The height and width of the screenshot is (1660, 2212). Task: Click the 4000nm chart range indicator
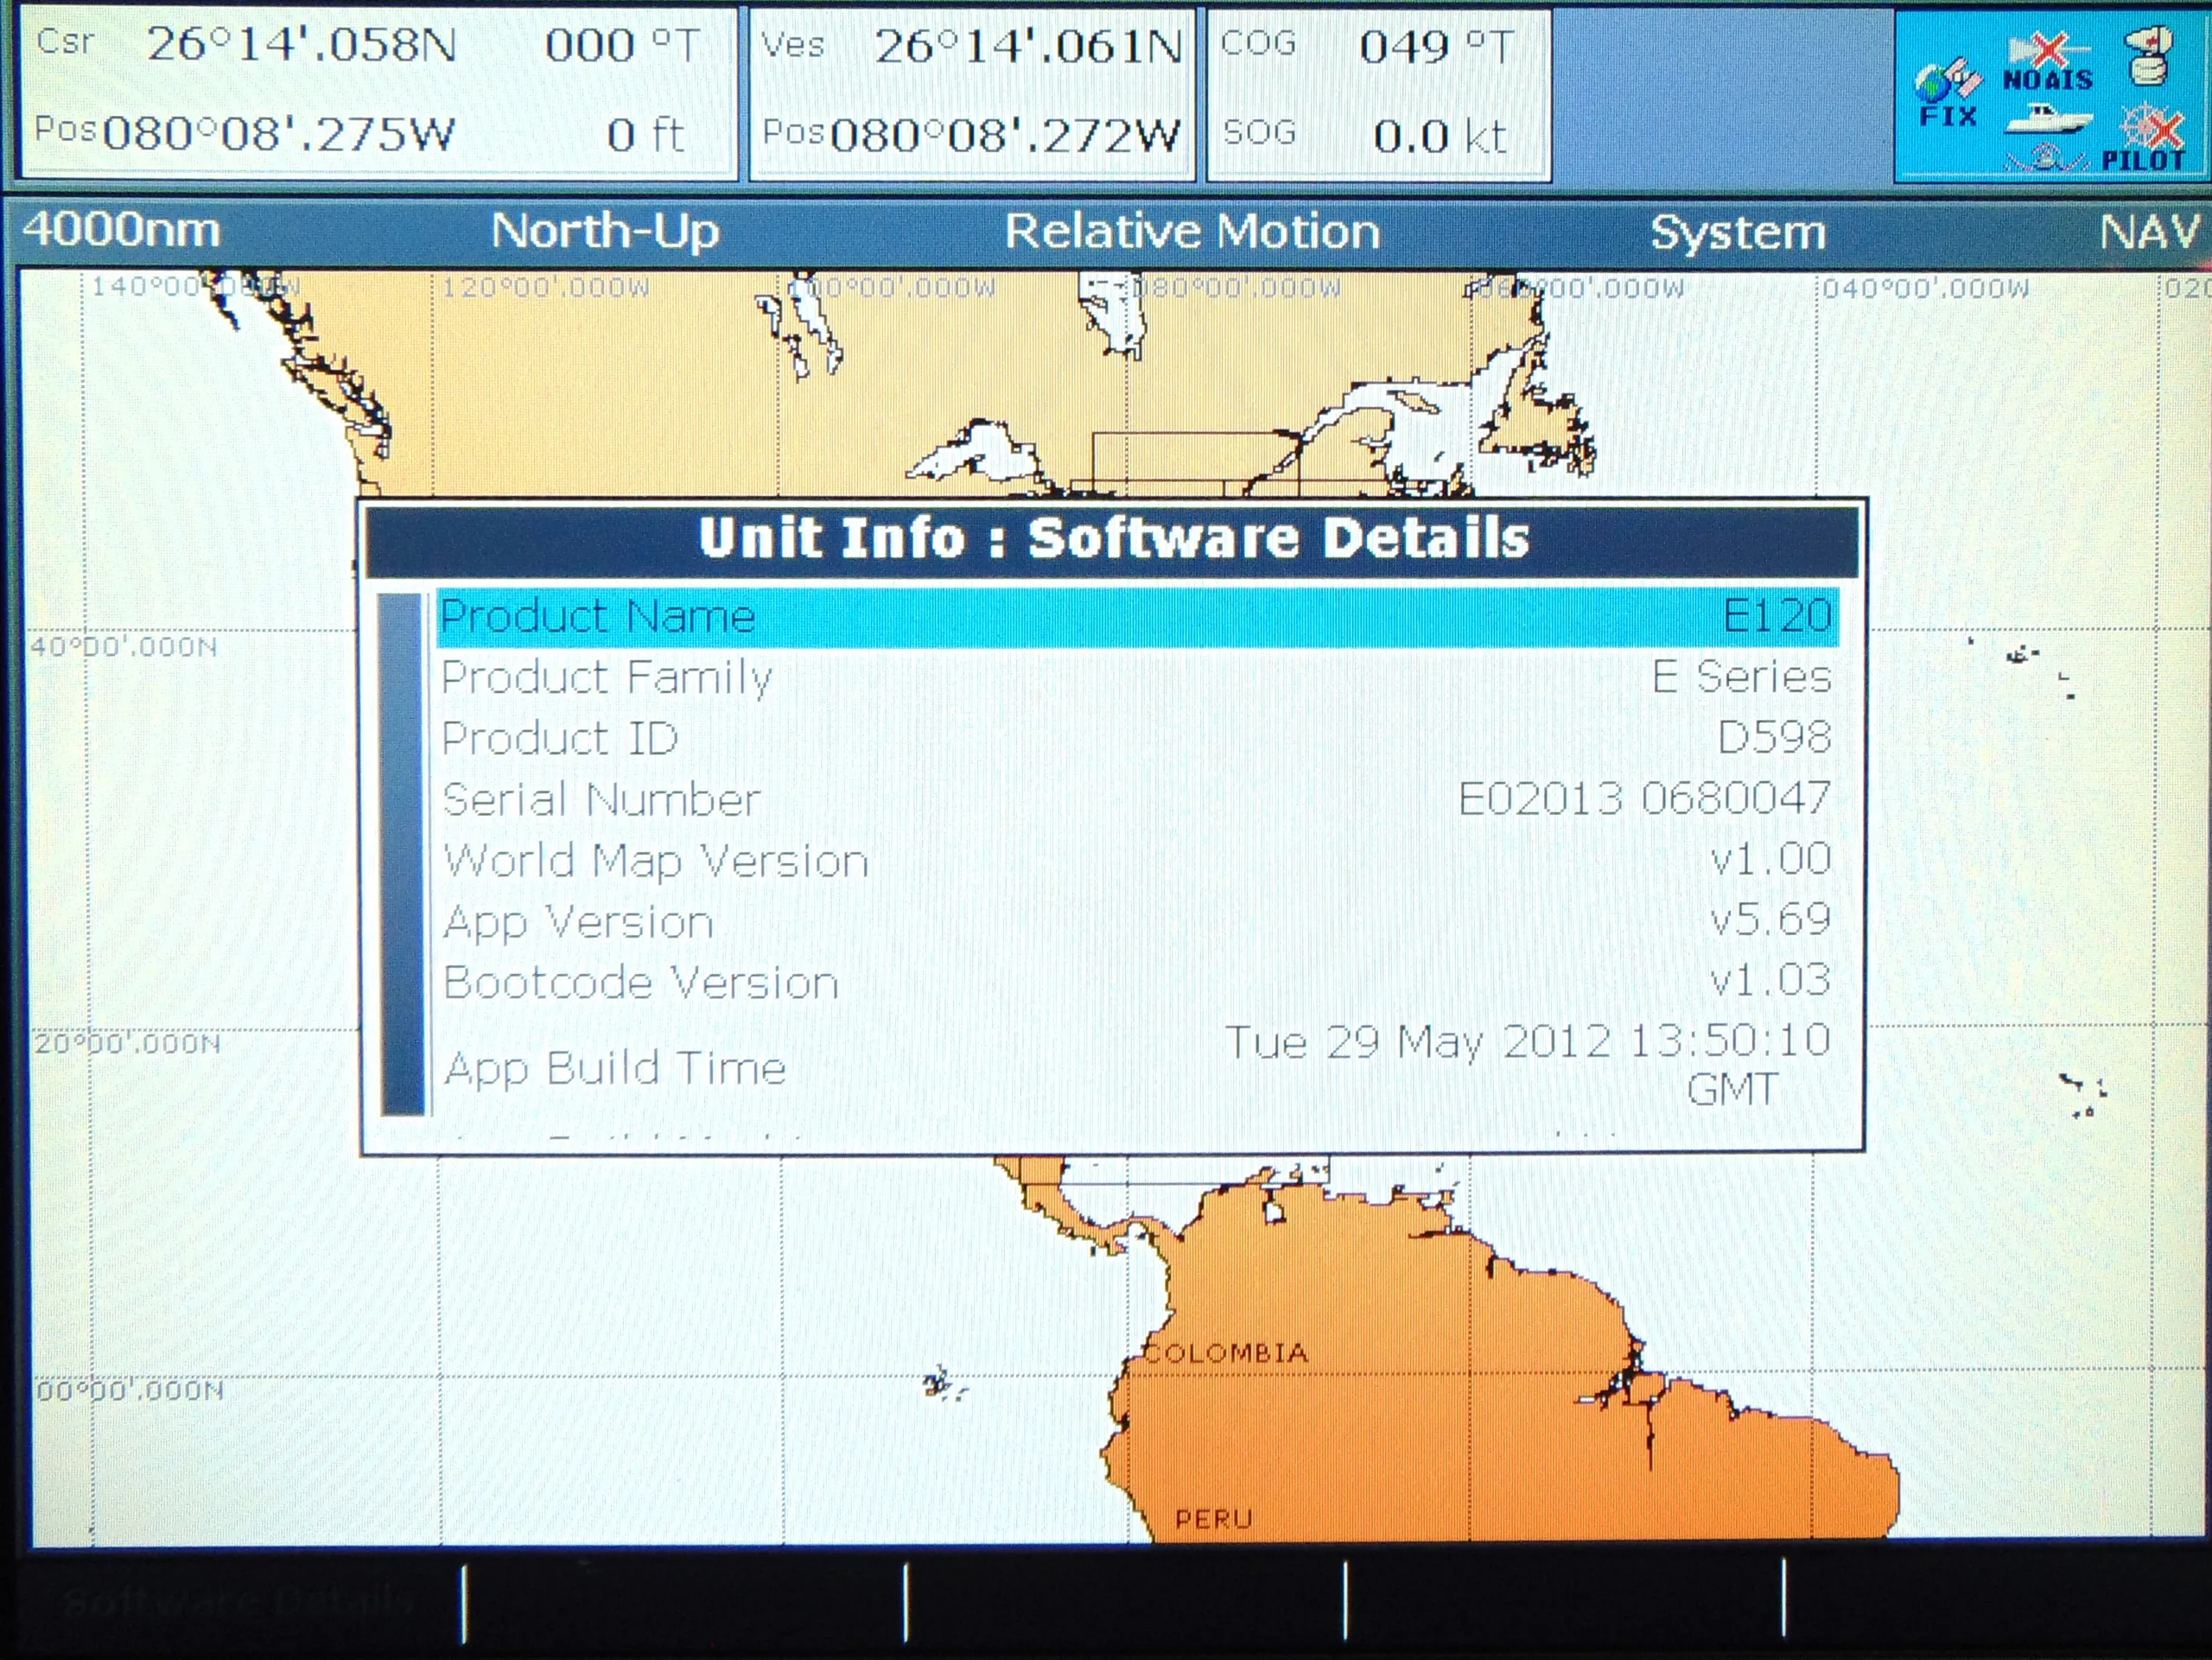pos(121,230)
